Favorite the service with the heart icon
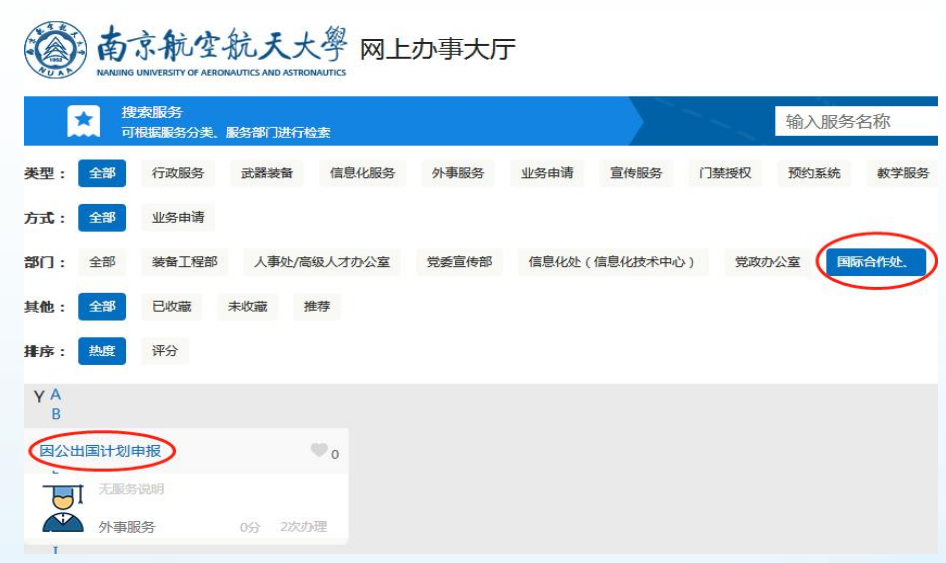 (x=319, y=451)
